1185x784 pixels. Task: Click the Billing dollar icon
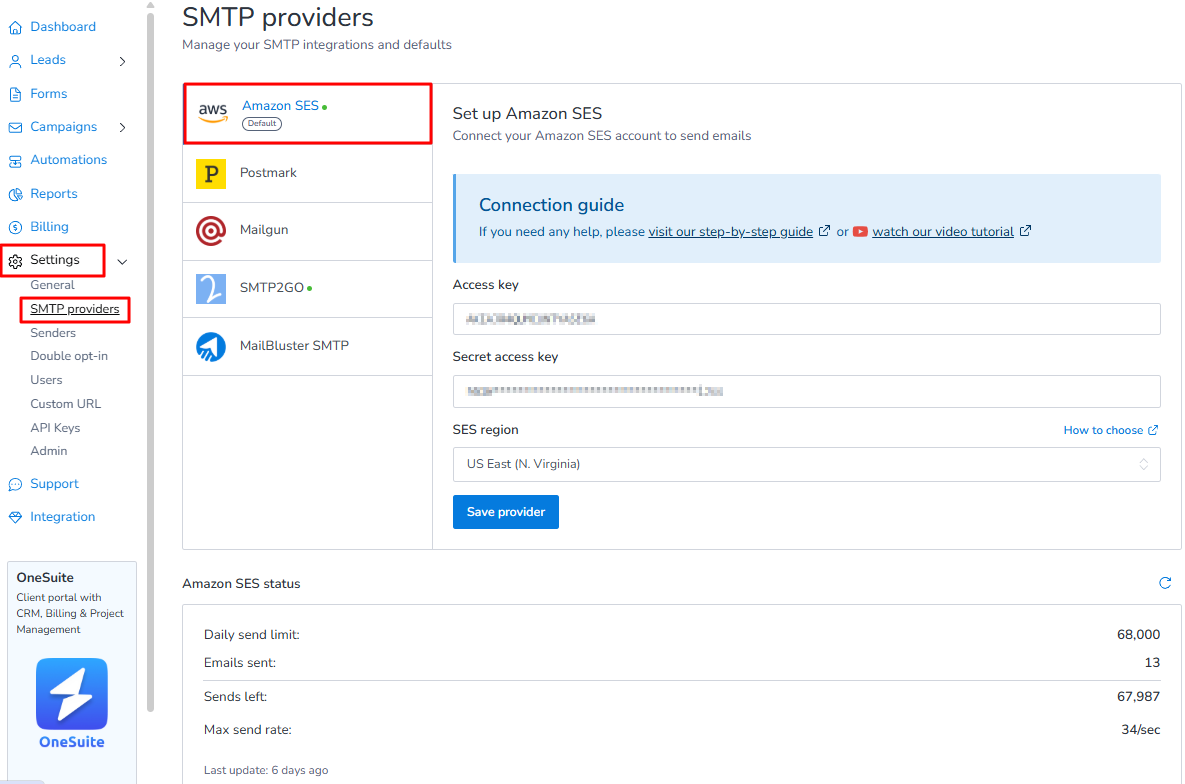pos(15,228)
